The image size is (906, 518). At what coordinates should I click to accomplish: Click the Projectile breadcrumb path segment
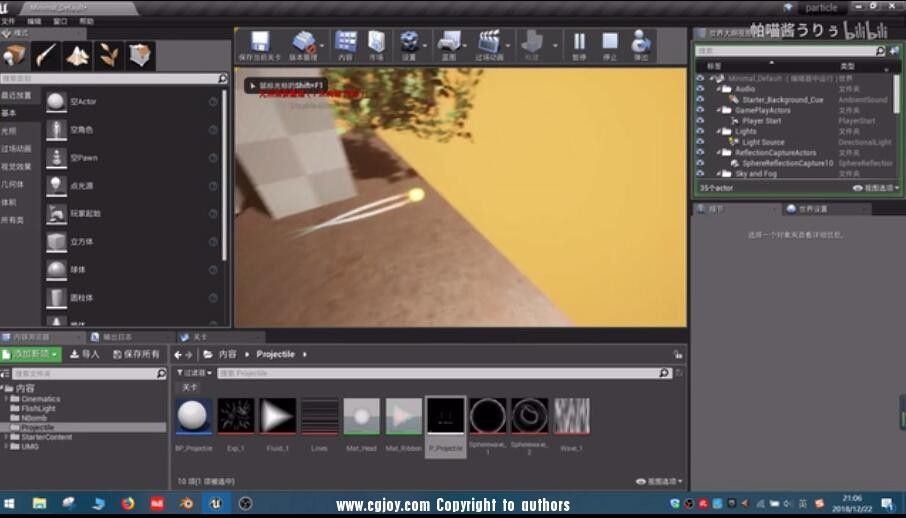(276, 354)
